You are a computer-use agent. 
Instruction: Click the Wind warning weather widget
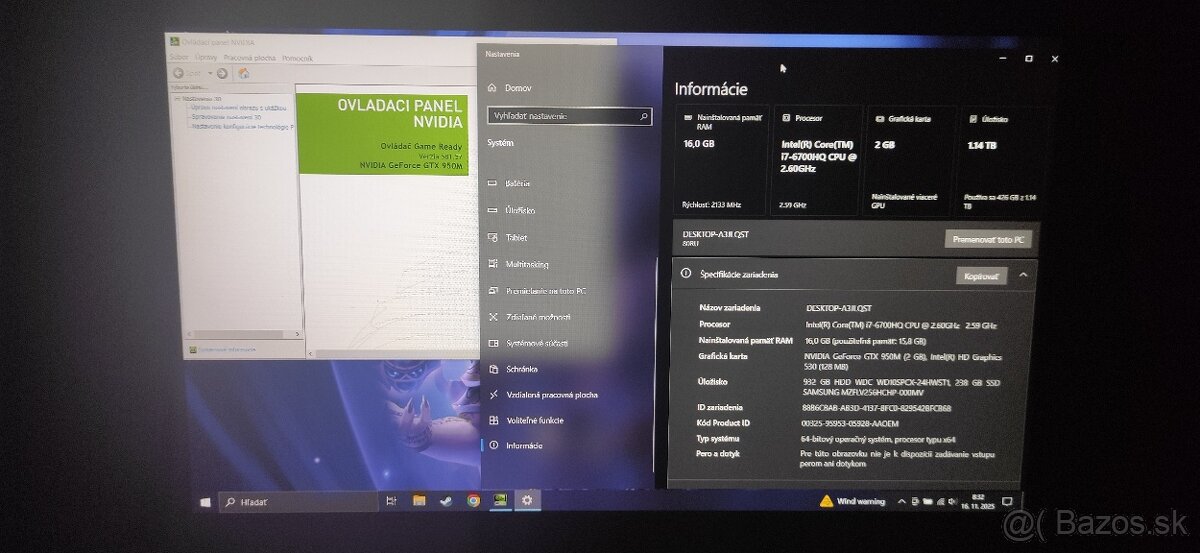coord(852,501)
